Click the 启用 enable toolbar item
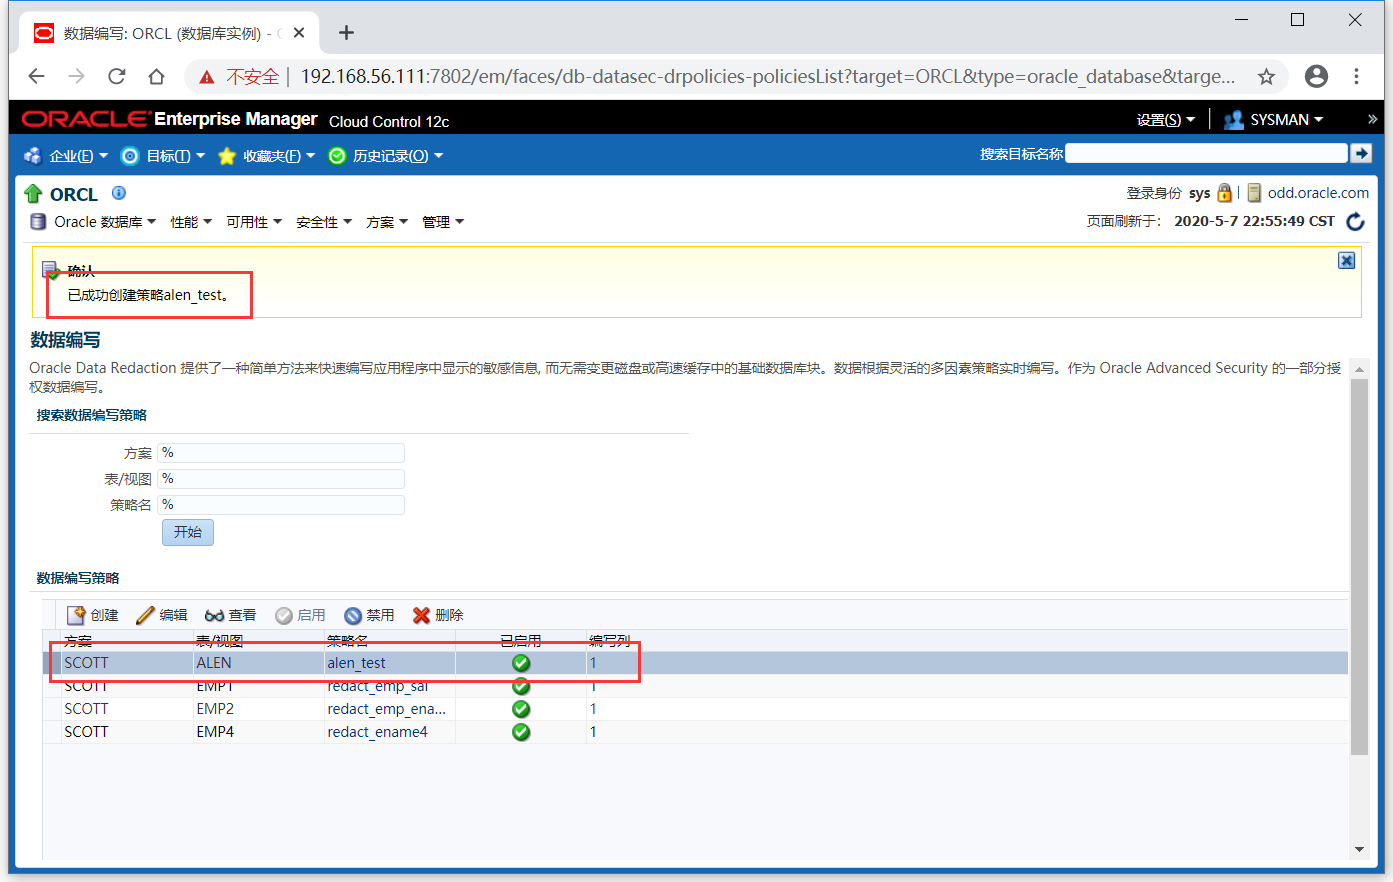Image resolution: width=1393 pixels, height=882 pixels. coord(300,615)
